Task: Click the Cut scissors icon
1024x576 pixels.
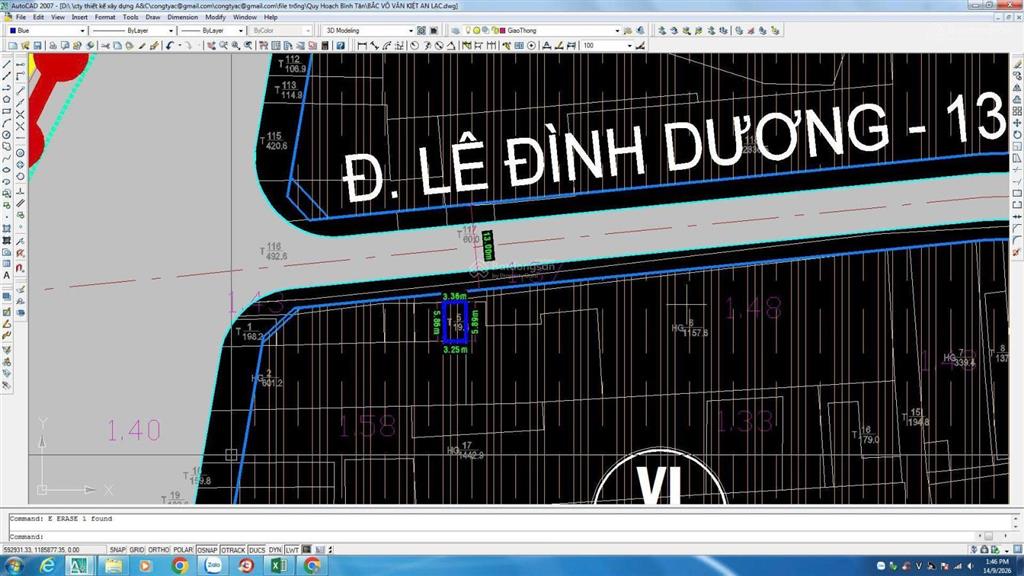Action: 105,46
